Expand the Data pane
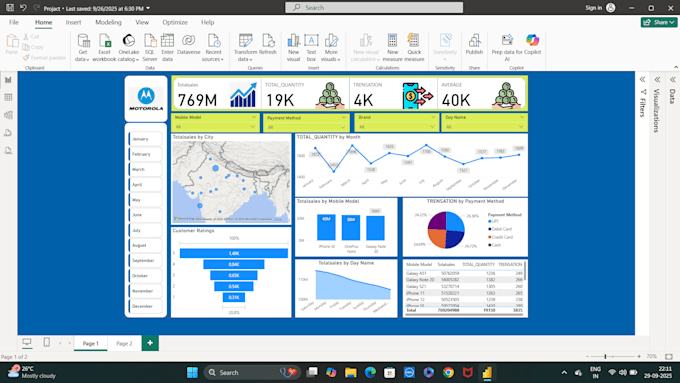This screenshot has width=680, height=383. [673, 79]
